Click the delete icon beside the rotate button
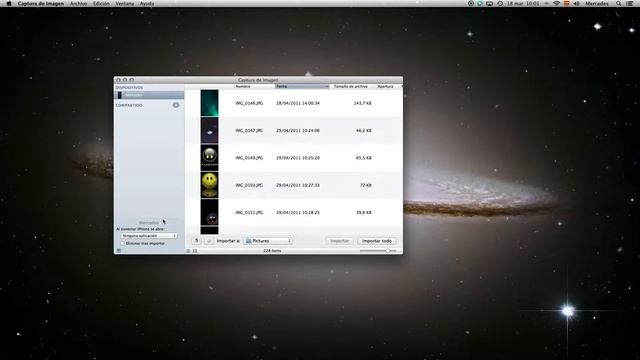 209,241
